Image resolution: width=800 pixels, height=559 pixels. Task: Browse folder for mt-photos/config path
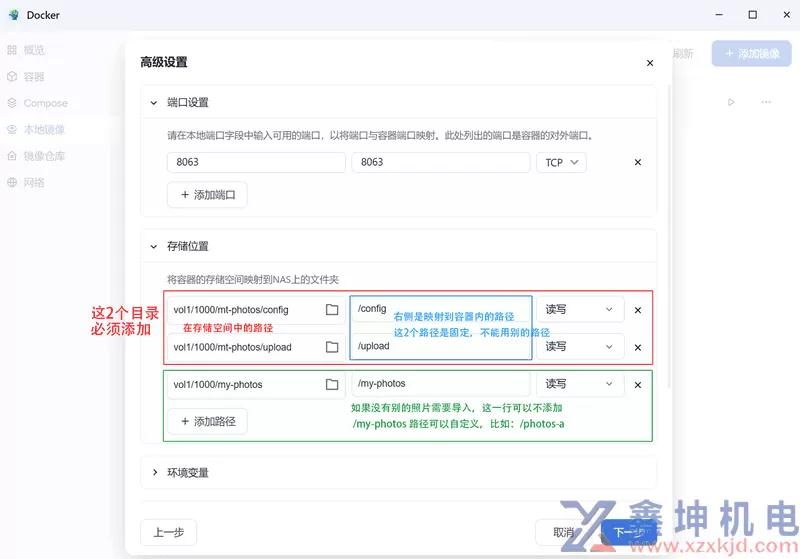[332, 310]
